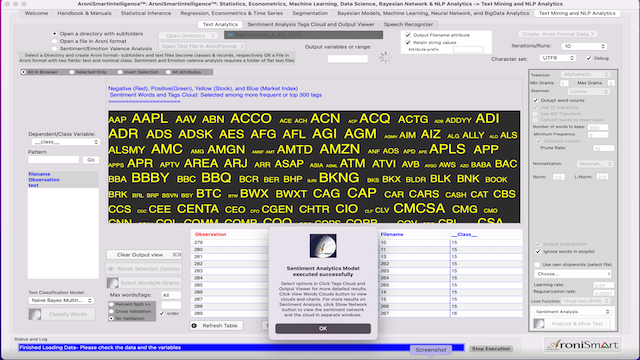Click the moon image in the dialog
This screenshot has height=360, width=640.
pos(323,246)
